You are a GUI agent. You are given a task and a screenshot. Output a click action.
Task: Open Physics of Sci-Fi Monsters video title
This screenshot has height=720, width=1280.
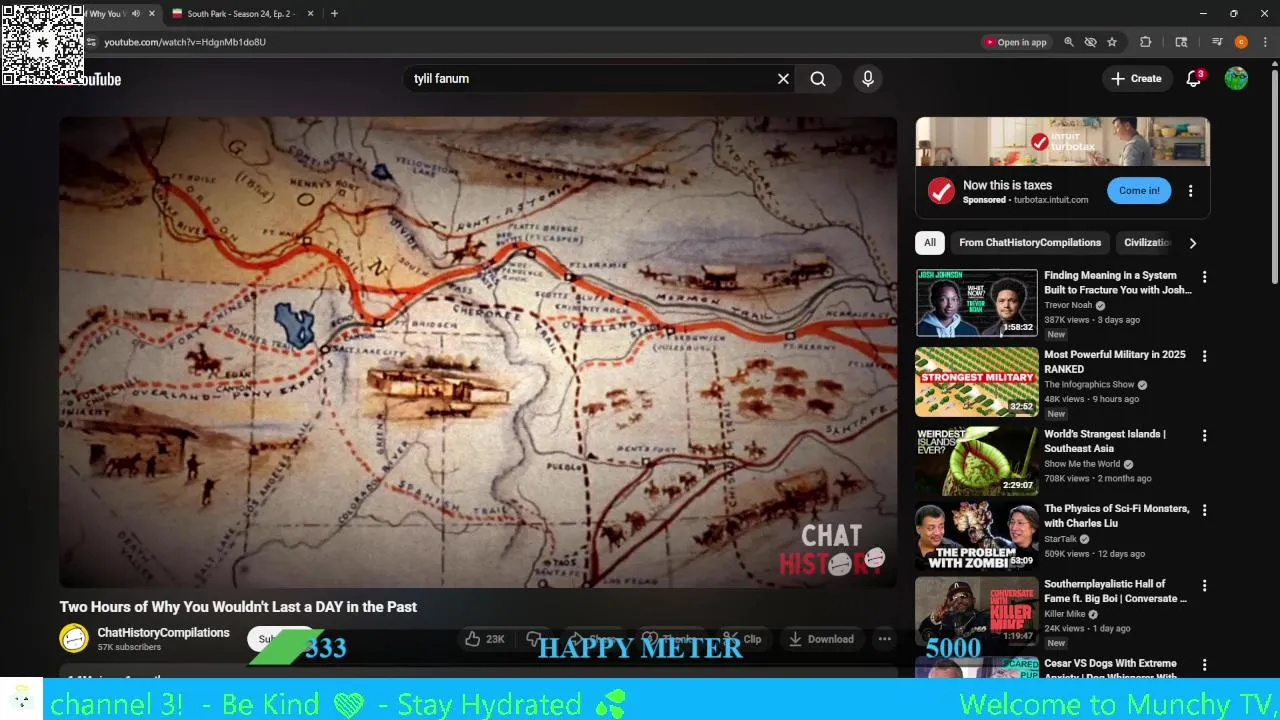coord(1117,516)
